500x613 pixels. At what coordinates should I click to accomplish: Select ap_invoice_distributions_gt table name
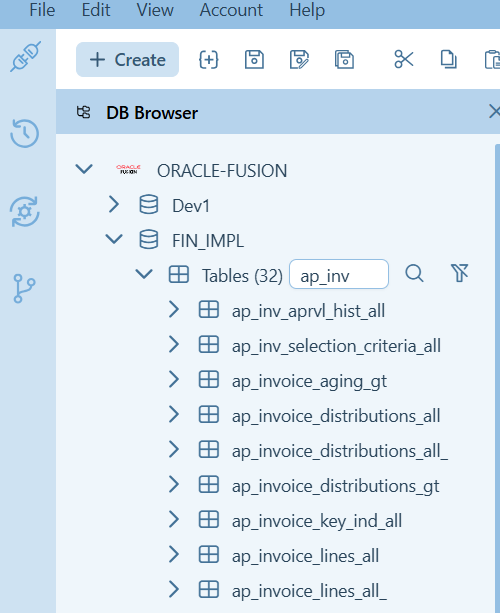click(335, 486)
